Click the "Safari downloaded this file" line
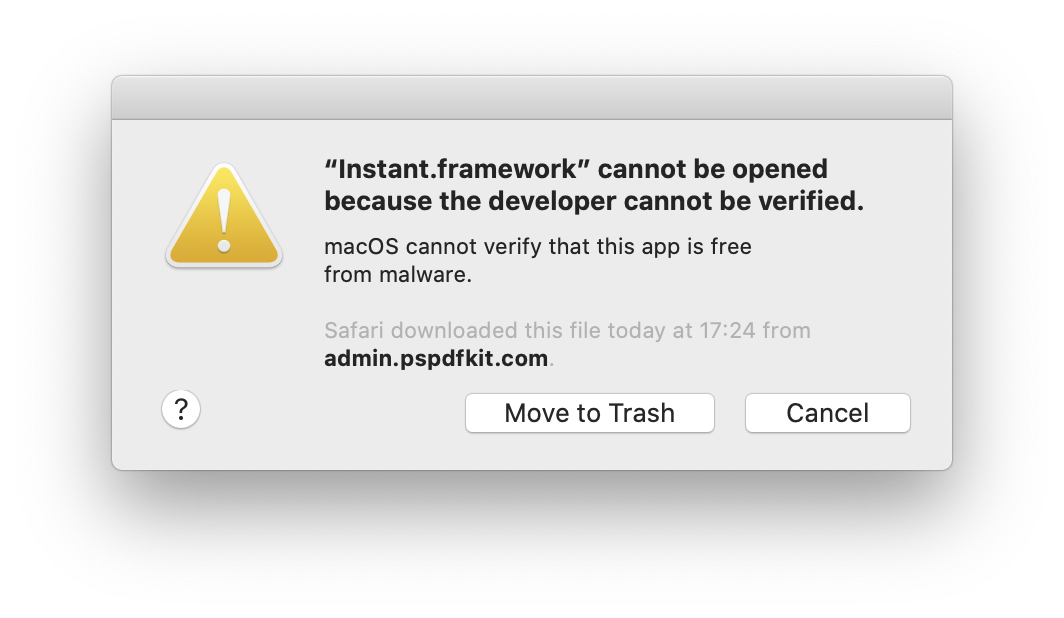 click(567, 330)
